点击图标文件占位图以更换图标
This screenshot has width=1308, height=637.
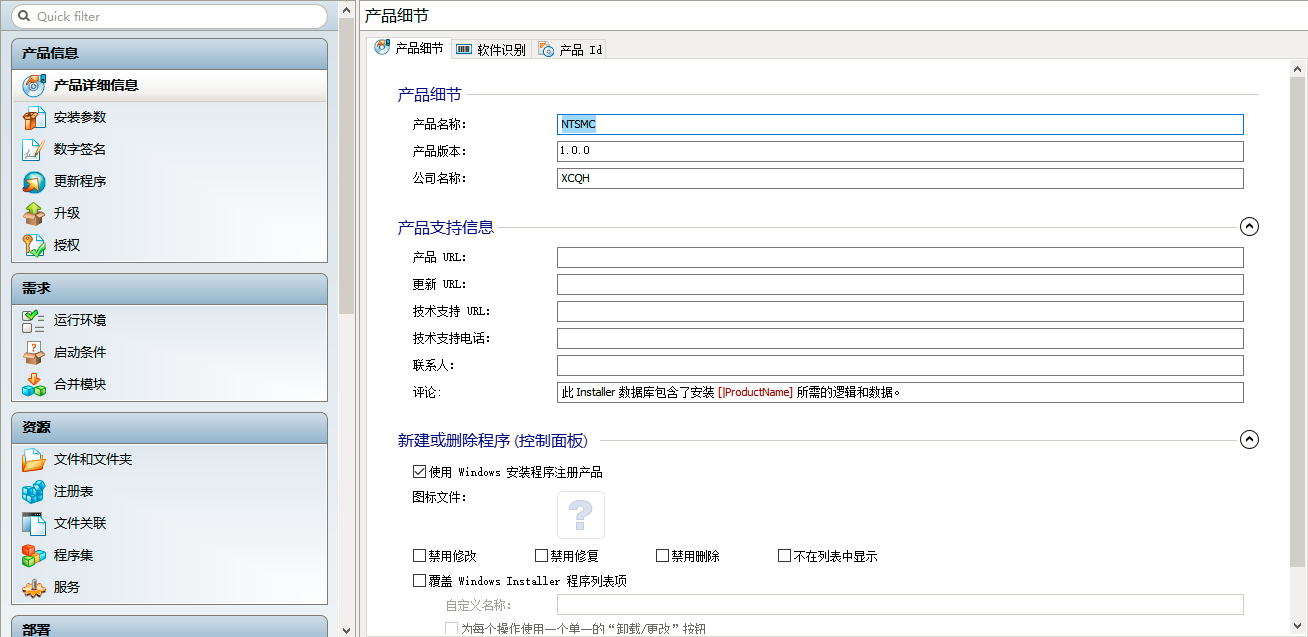coord(582,514)
